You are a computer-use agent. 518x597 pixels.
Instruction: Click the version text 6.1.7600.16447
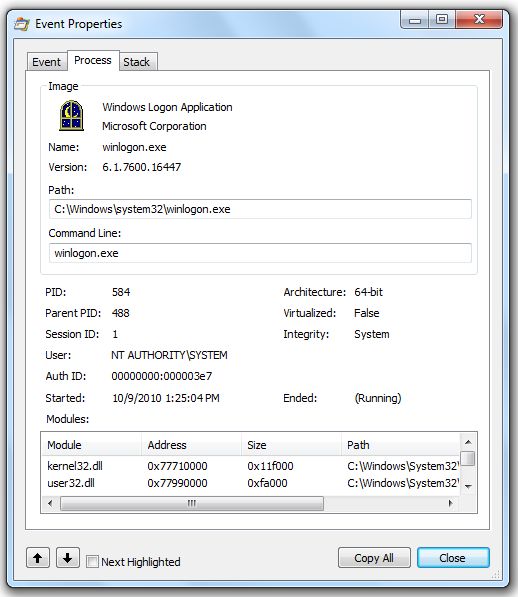tap(142, 167)
